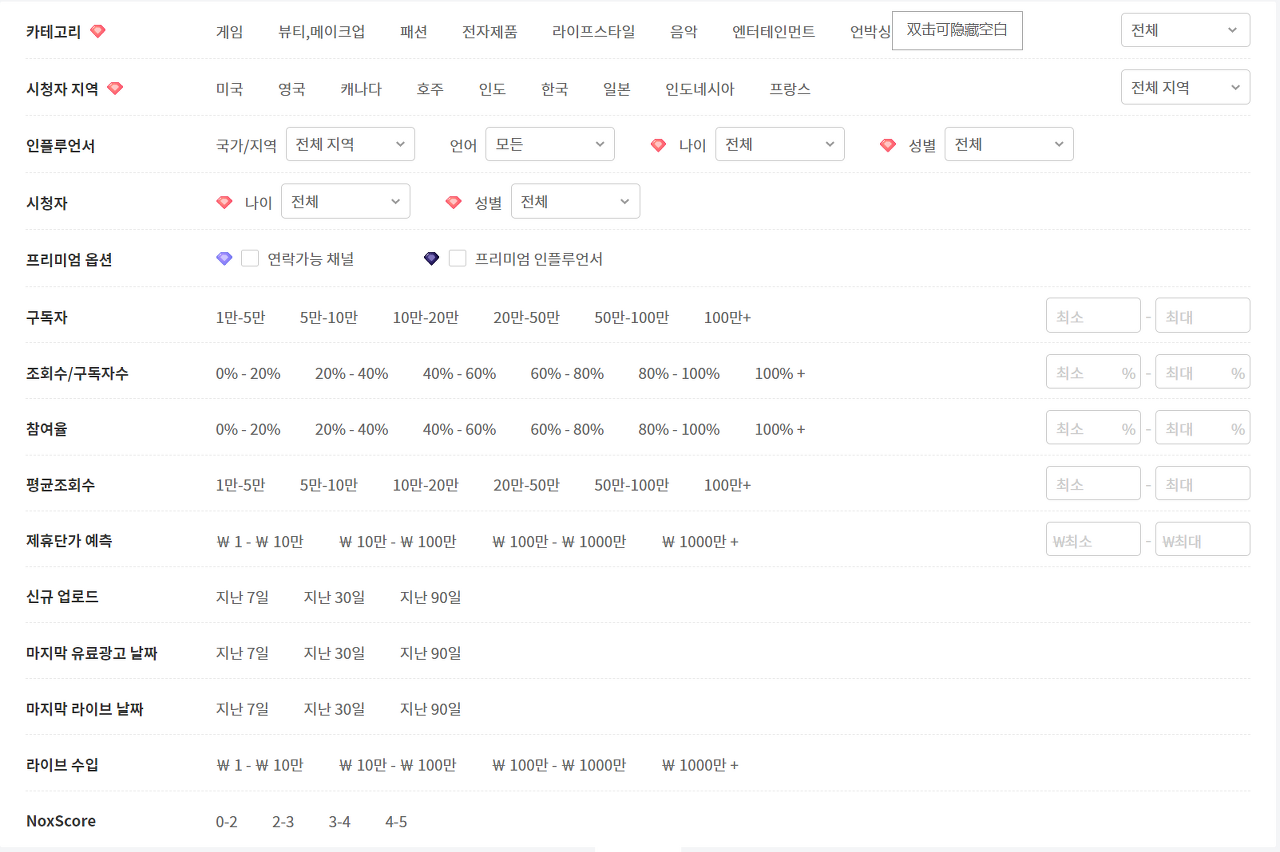Select the 뷰티,메이크업 category

click(321, 31)
